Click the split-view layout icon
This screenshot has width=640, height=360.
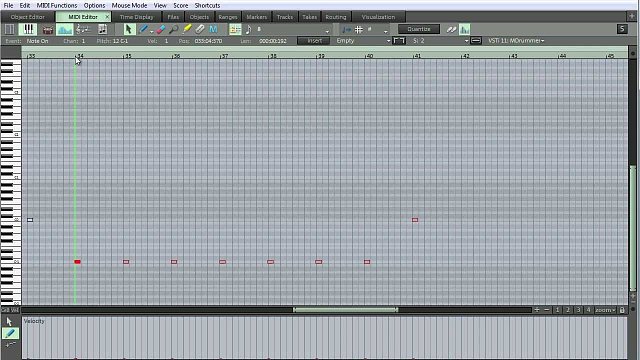(x=9, y=29)
